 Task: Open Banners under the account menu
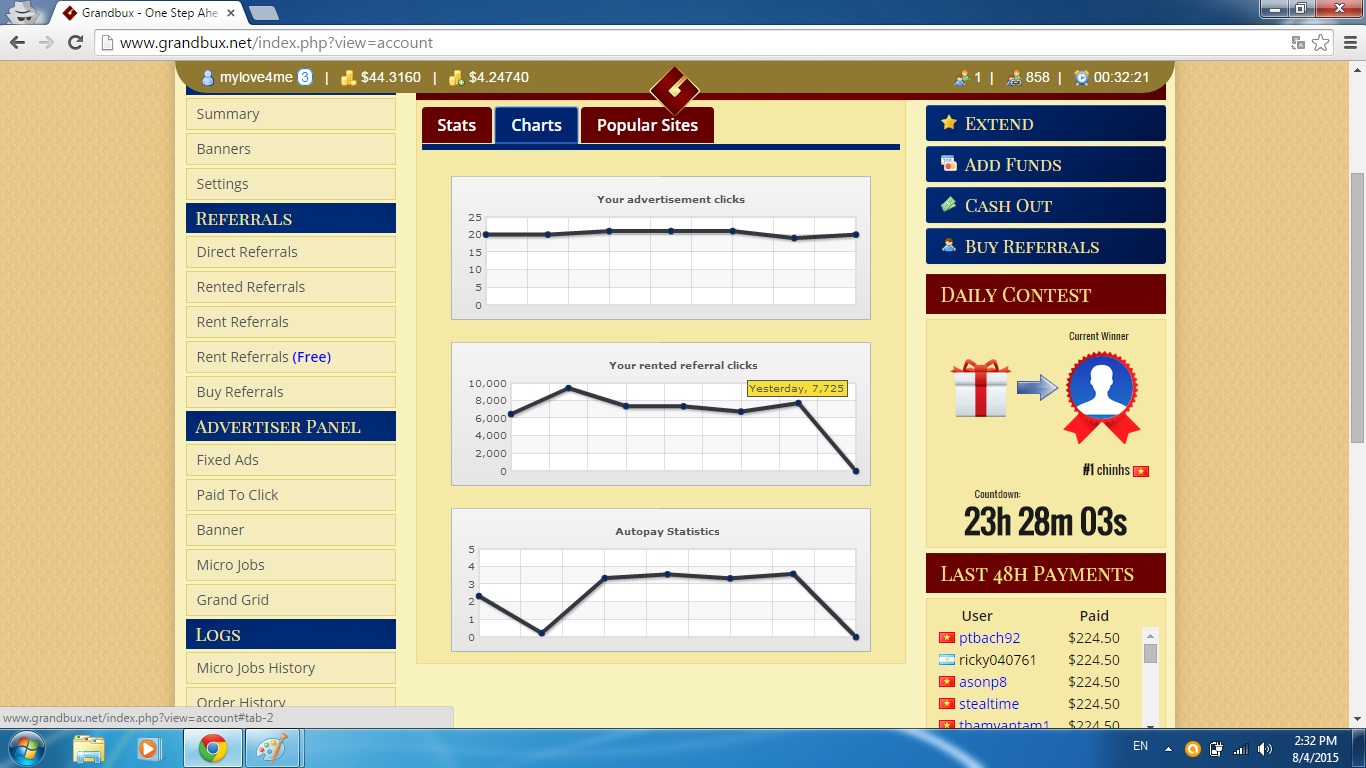tap(291, 149)
